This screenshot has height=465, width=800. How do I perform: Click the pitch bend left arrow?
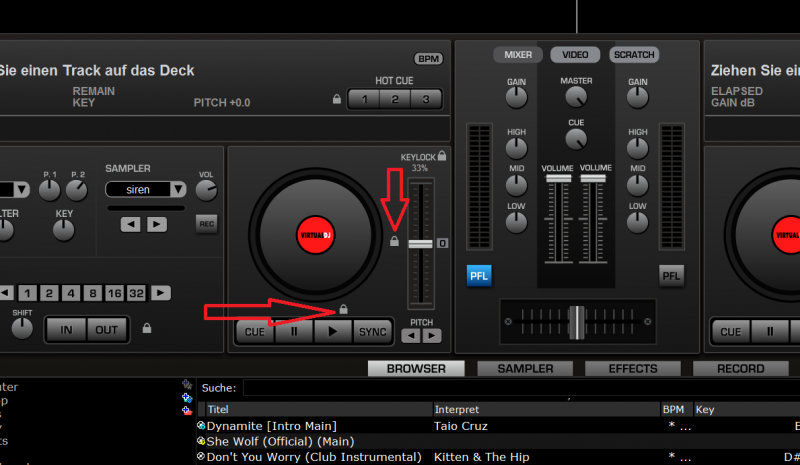point(413,336)
